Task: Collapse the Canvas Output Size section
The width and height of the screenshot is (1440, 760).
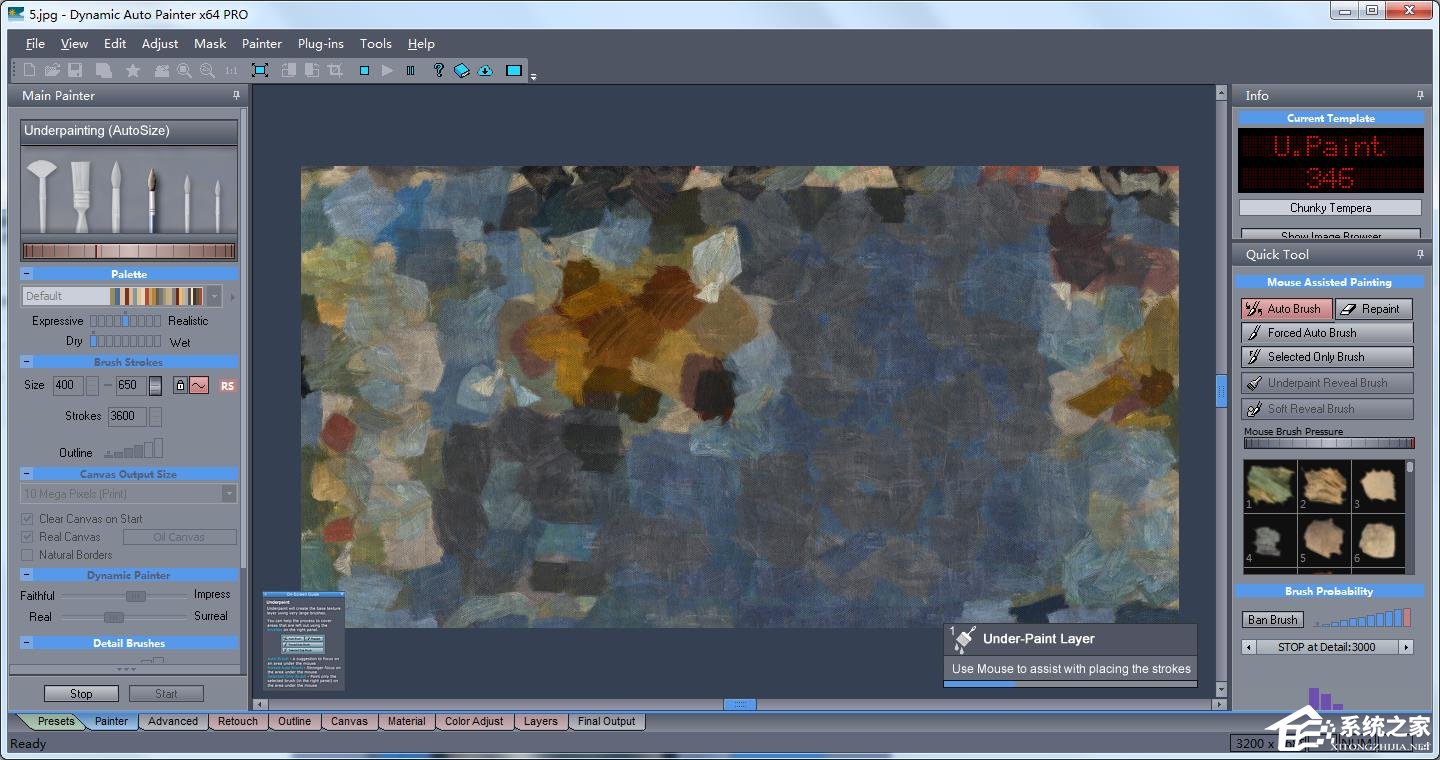Action: pyautogui.click(x=26, y=474)
